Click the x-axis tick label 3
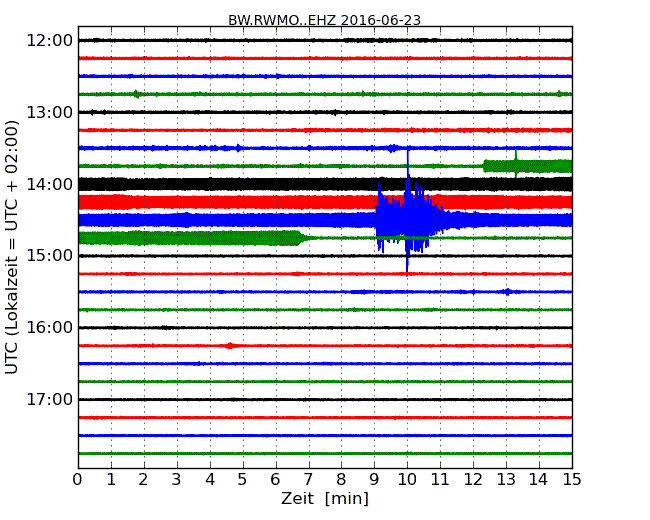Image resolution: width=650 pixels, height=520 pixels. [x=177, y=480]
